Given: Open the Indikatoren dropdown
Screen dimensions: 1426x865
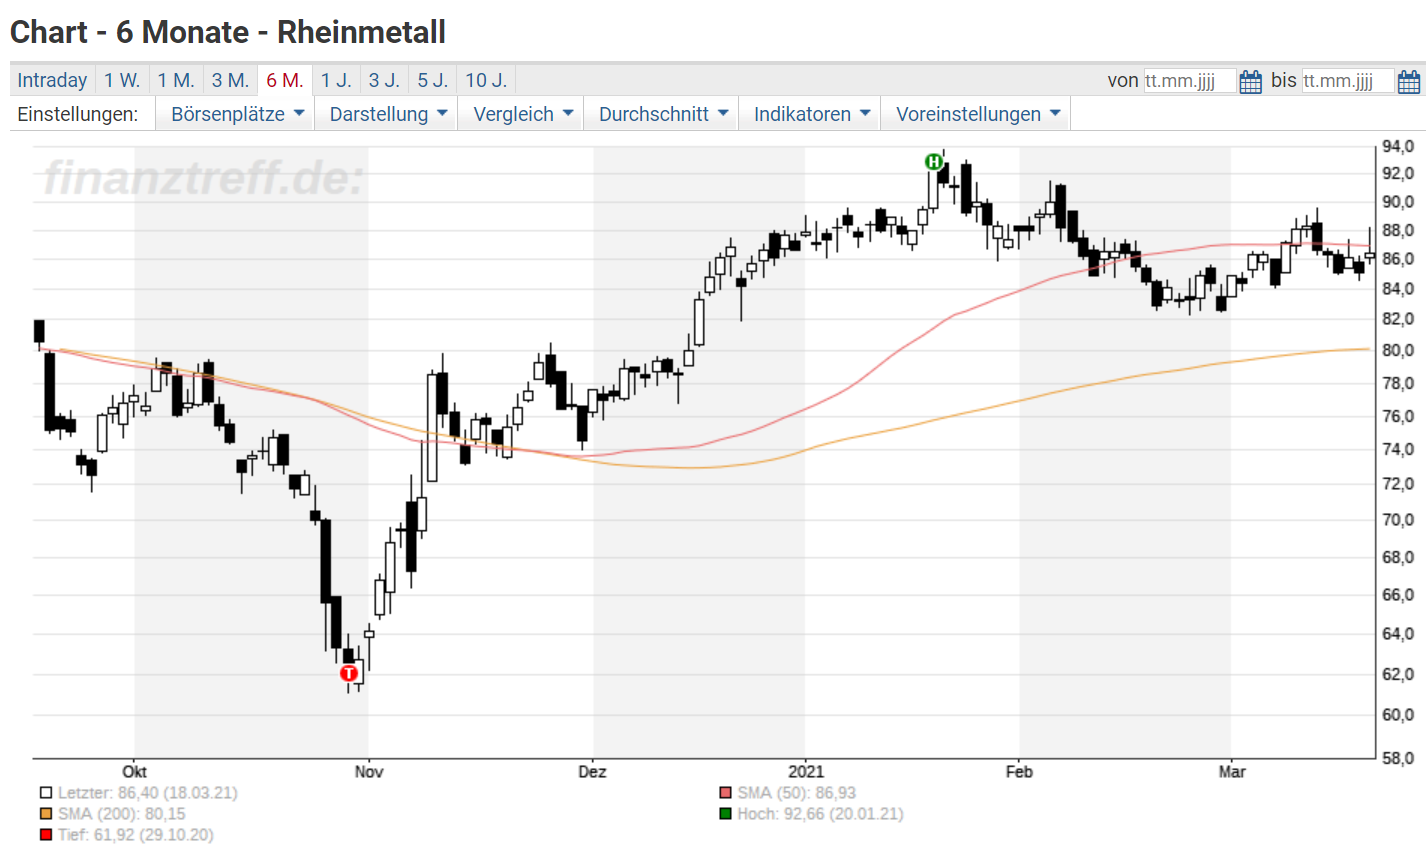Looking at the screenshot, I should click(x=810, y=114).
